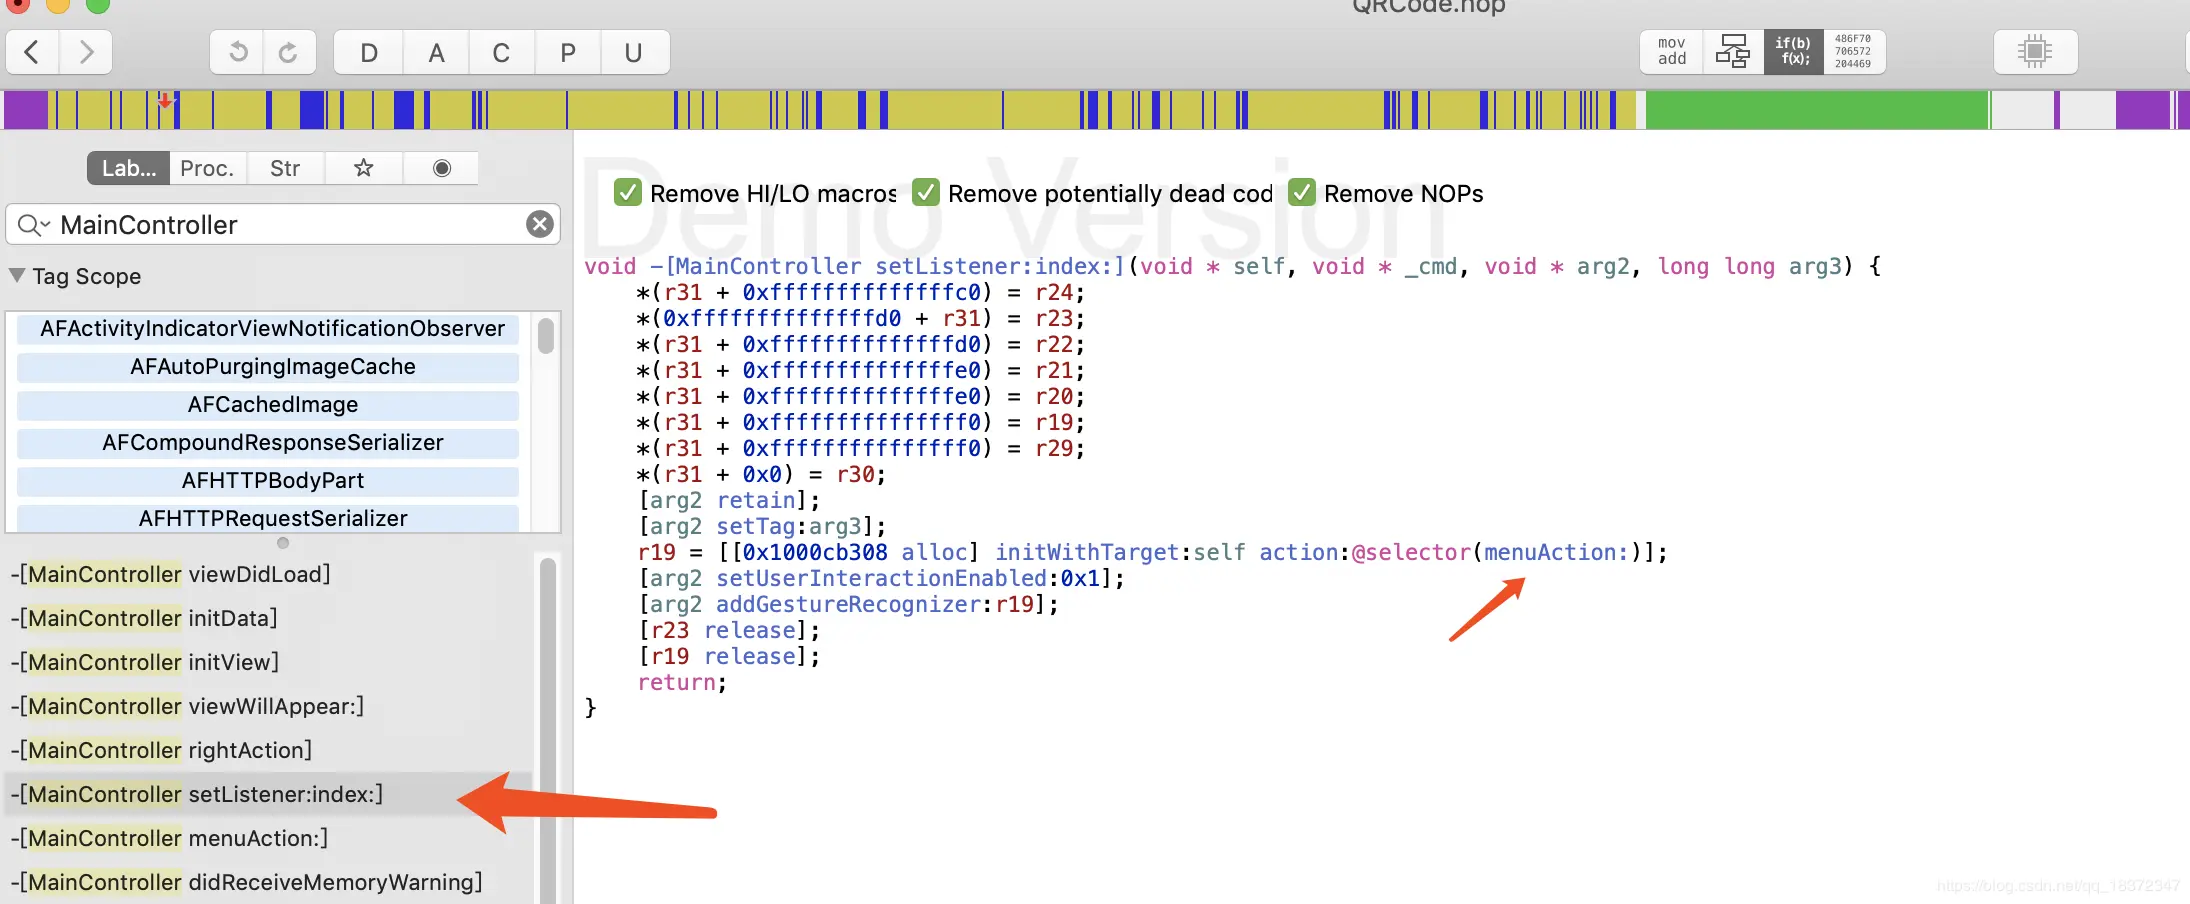Select MainController menuAction: label

tap(270, 838)
